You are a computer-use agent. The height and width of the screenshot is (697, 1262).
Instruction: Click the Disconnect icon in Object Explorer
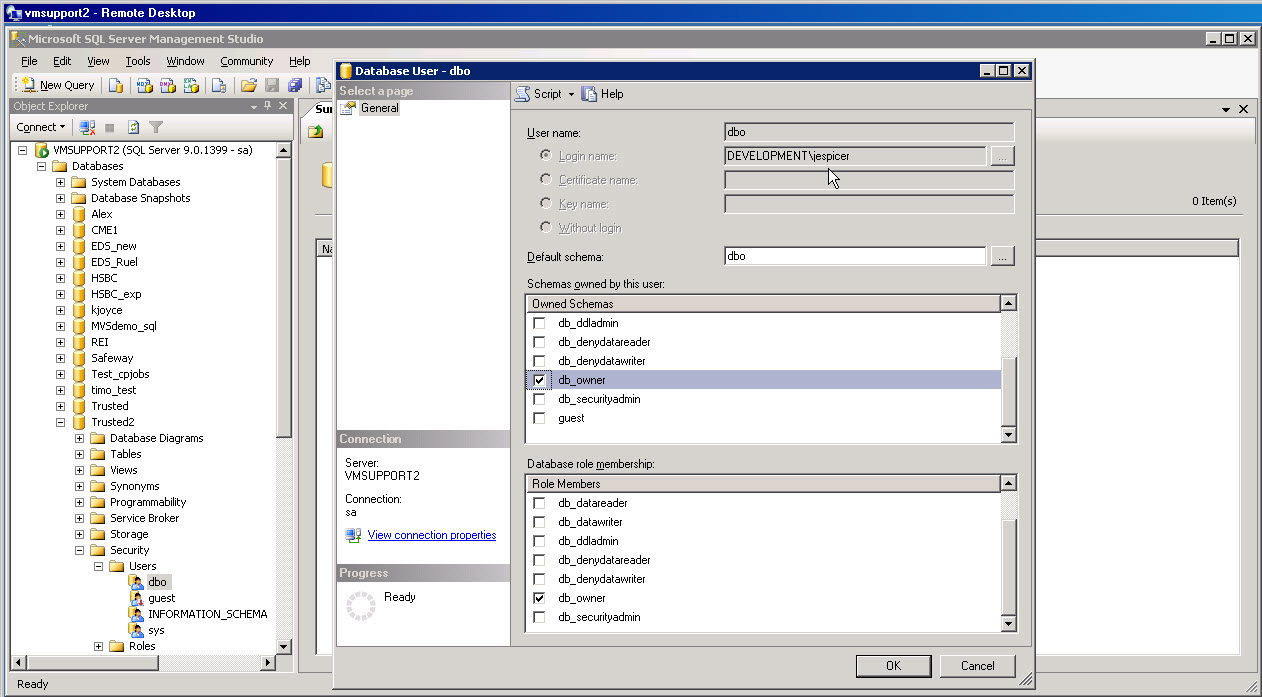point(88,127)
